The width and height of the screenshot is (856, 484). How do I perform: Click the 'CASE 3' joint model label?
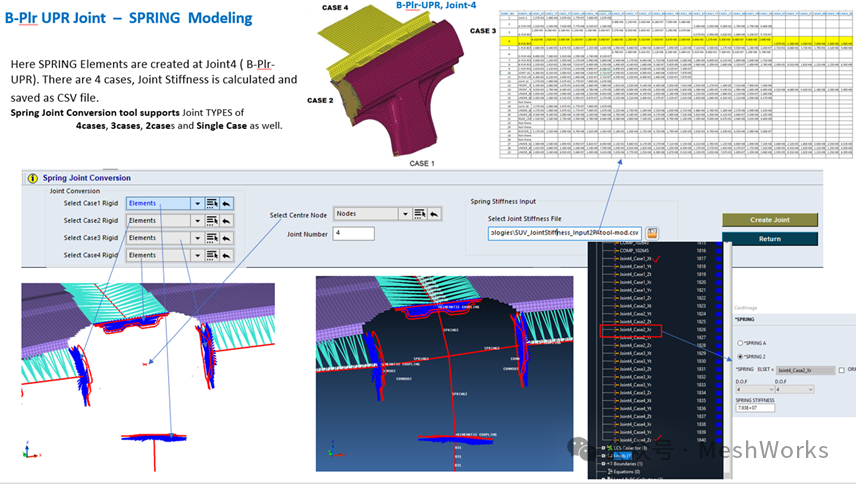pyautogui.click(x=483, y=31)
